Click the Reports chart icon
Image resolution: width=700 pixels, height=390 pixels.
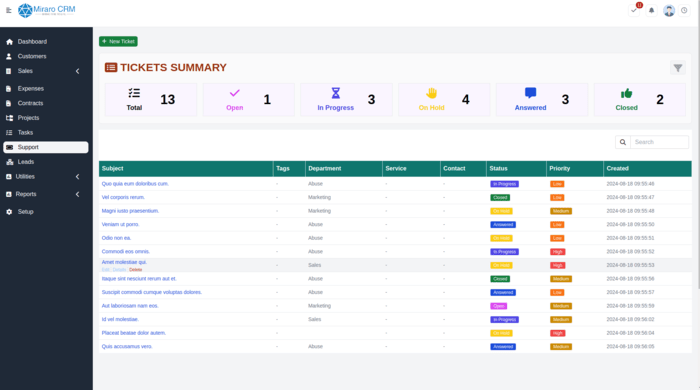click(8, 194)
